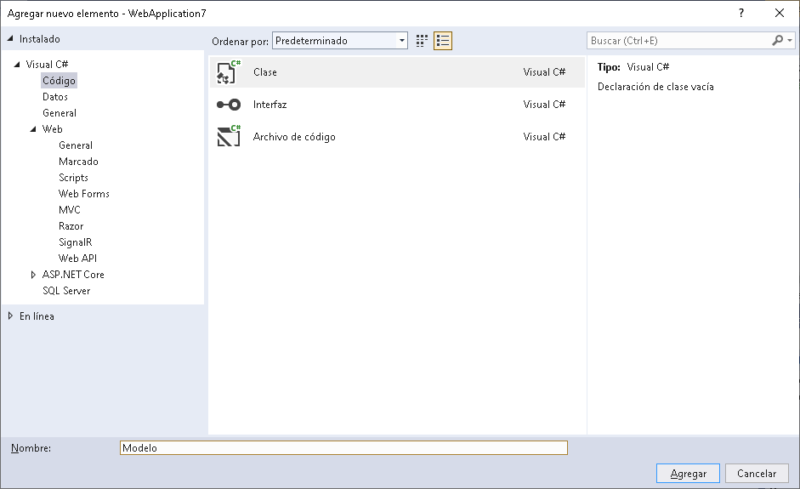Click the search magnifier icon
The image size is (800, 489).
click(778, 40)
